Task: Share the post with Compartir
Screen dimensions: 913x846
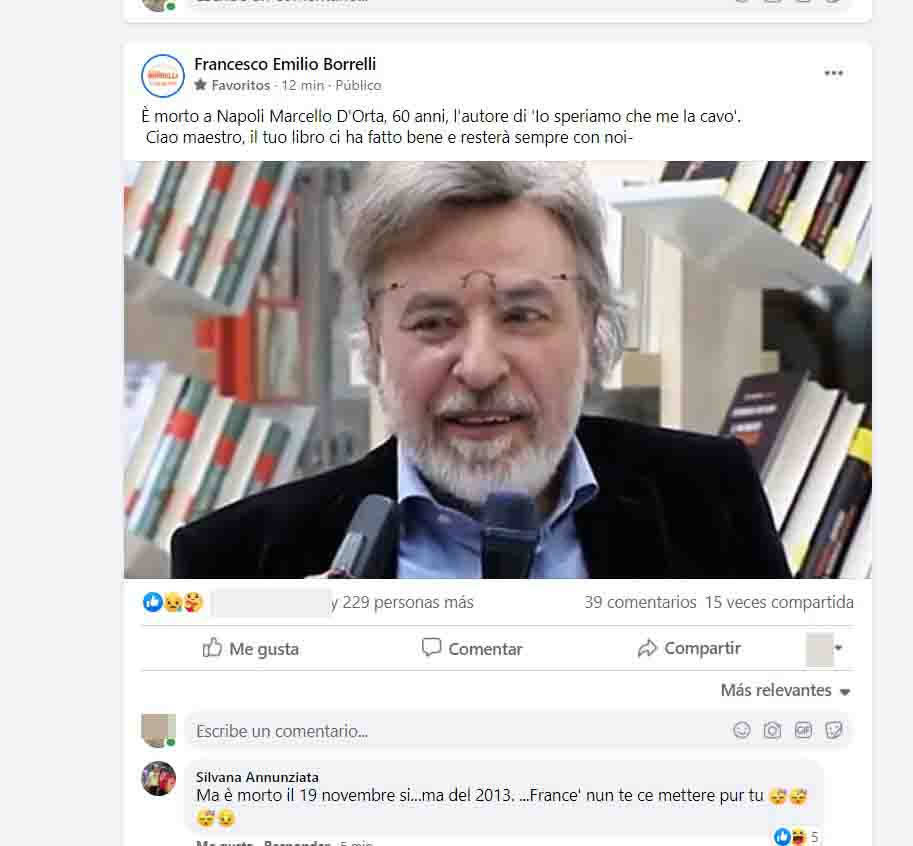Action: (689, 648)
